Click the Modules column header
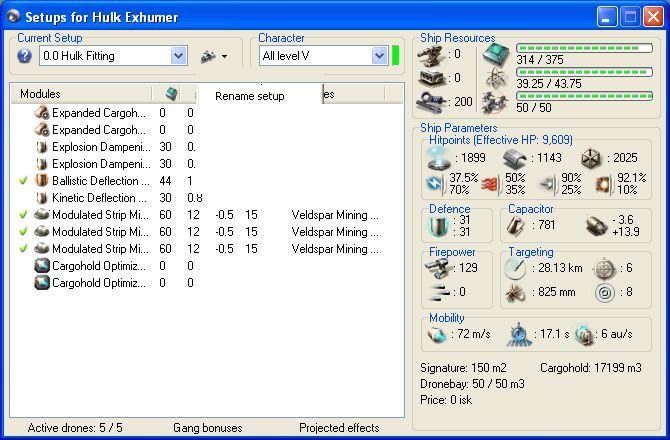 41,94
